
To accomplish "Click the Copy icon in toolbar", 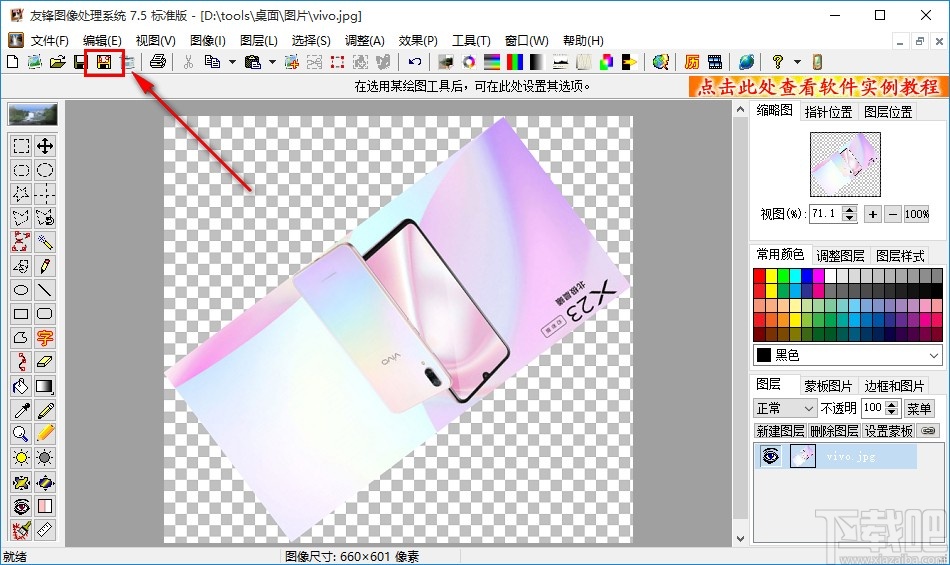I will pos(212,62).
